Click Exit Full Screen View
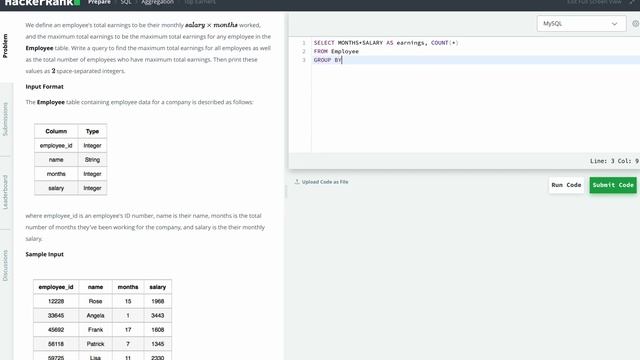The height and width of the screenshot is (360, 640). pos(594,2)
